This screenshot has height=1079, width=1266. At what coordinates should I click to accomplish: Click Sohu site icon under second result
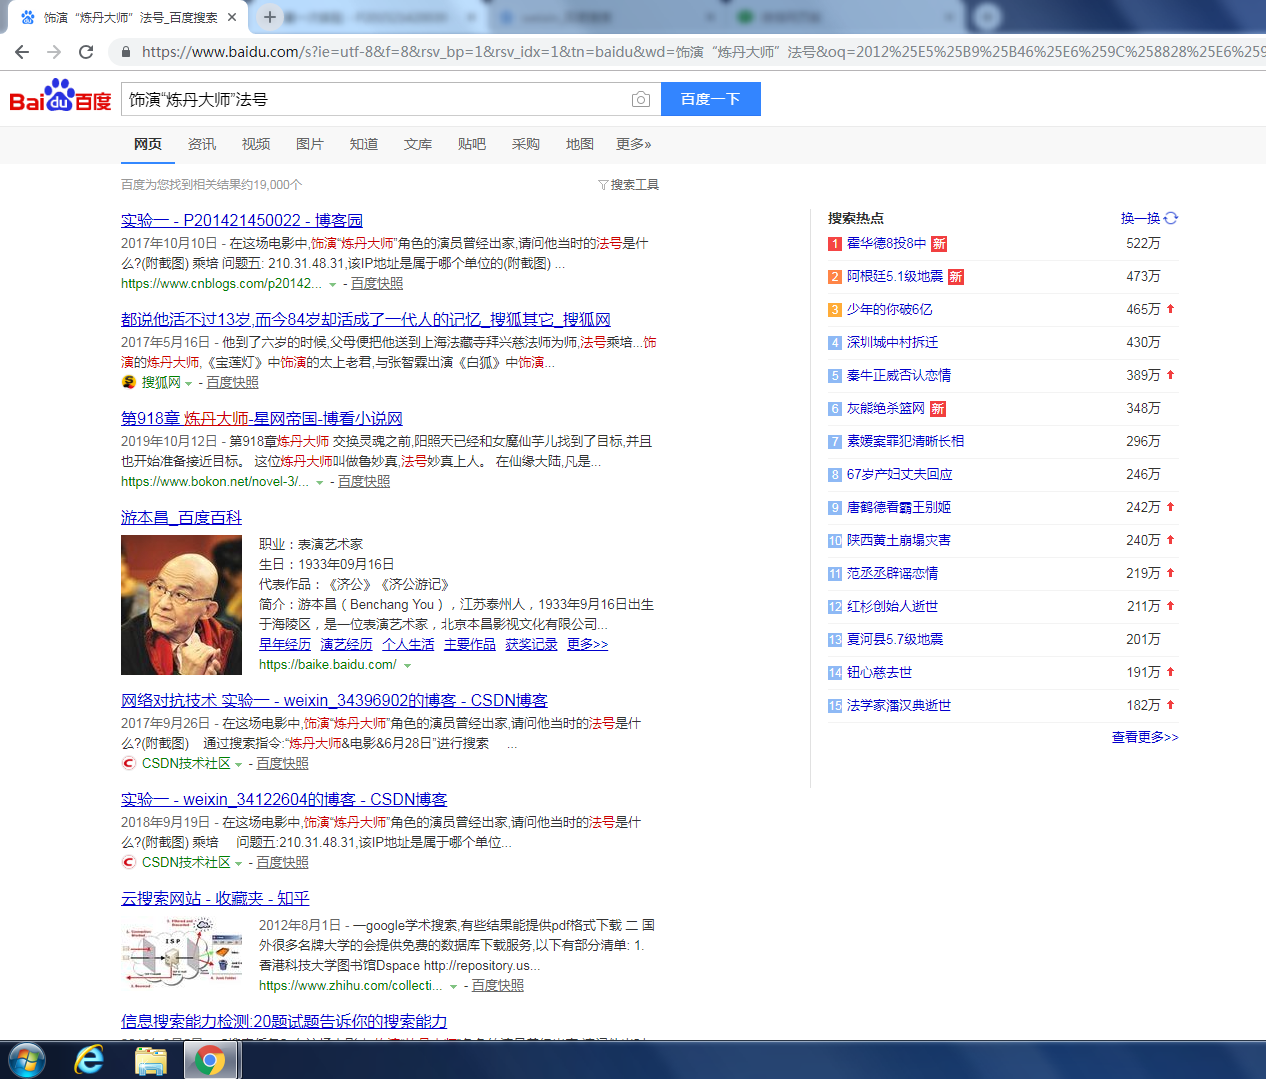click(128, 382)
